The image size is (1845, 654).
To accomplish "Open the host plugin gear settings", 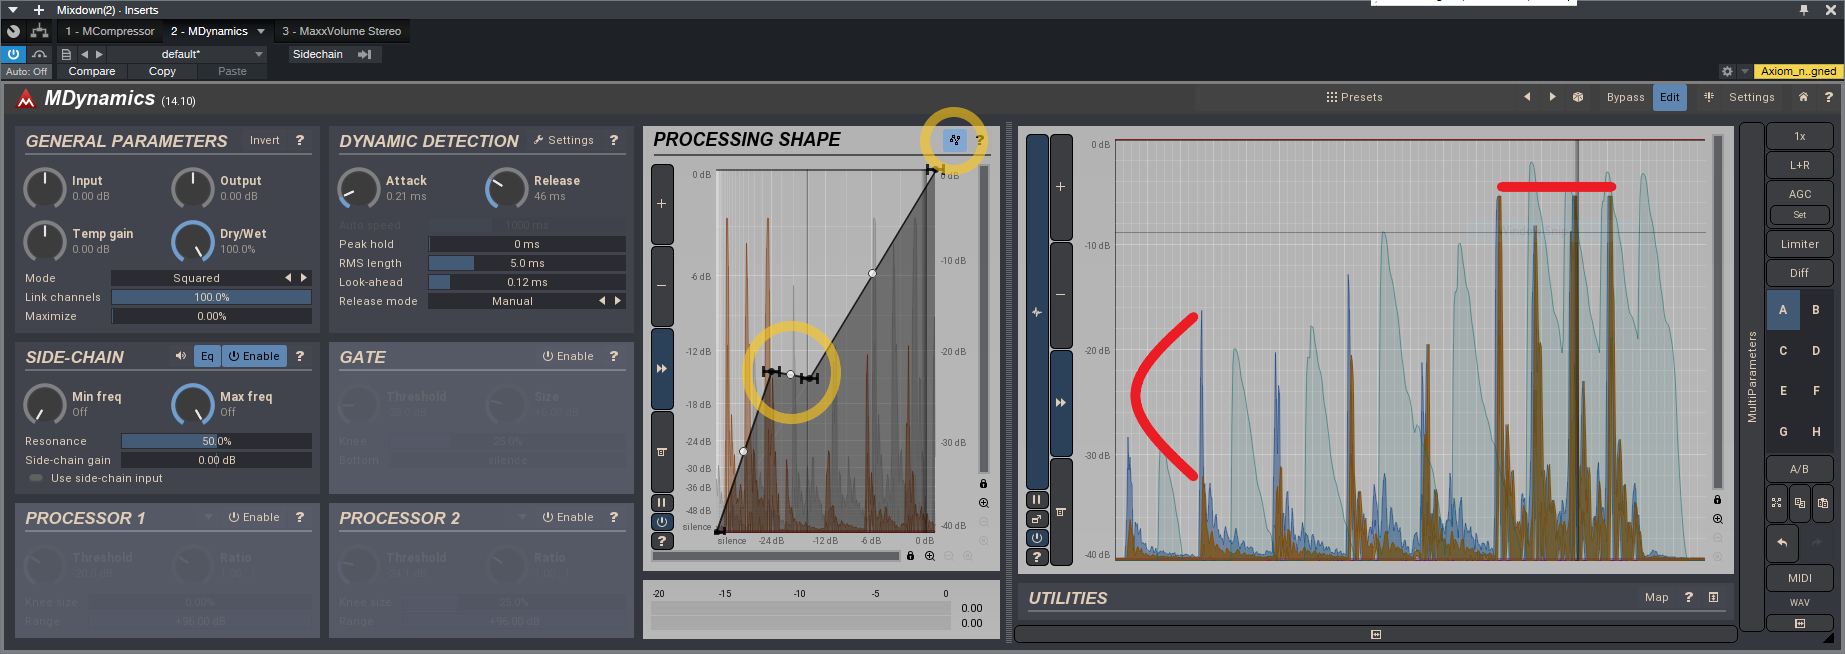I will [x=1727, y=71].
